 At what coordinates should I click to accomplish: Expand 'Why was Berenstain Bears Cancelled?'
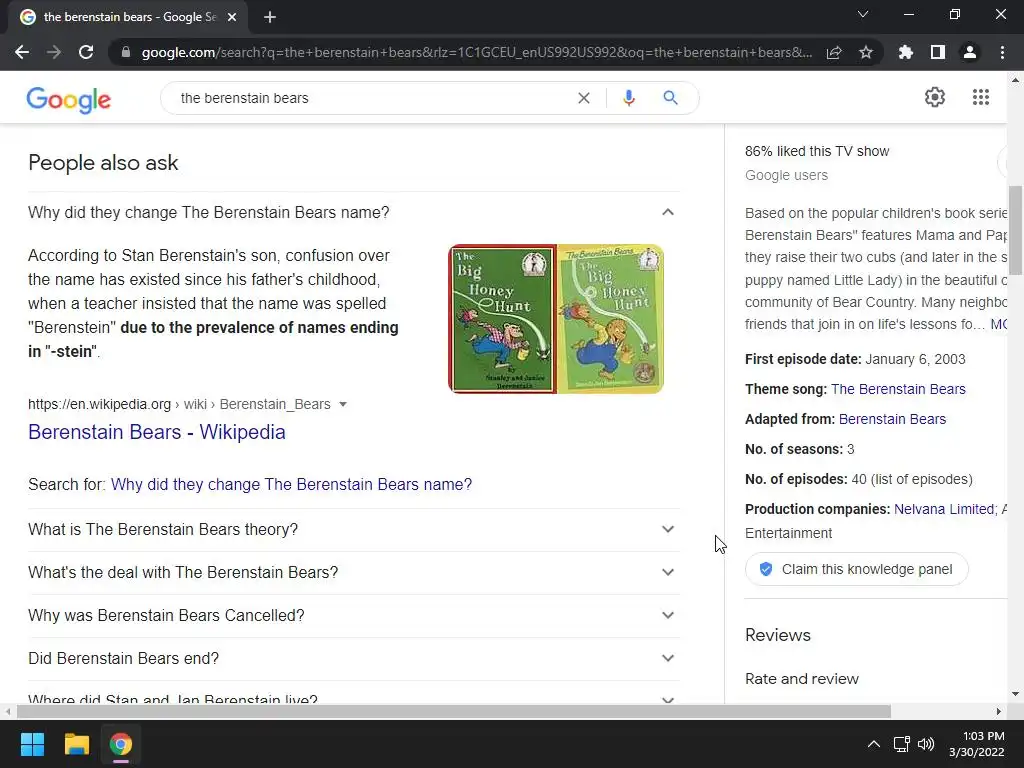click(354, 616)
